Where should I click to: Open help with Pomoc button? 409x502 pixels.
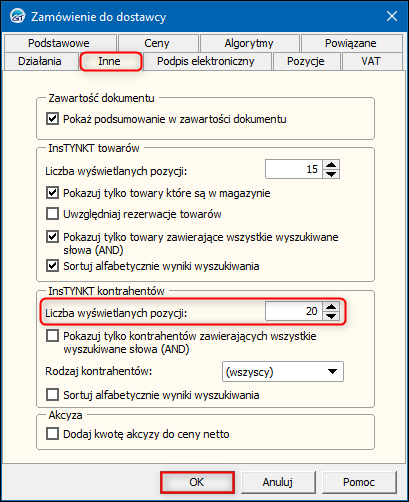359,482
